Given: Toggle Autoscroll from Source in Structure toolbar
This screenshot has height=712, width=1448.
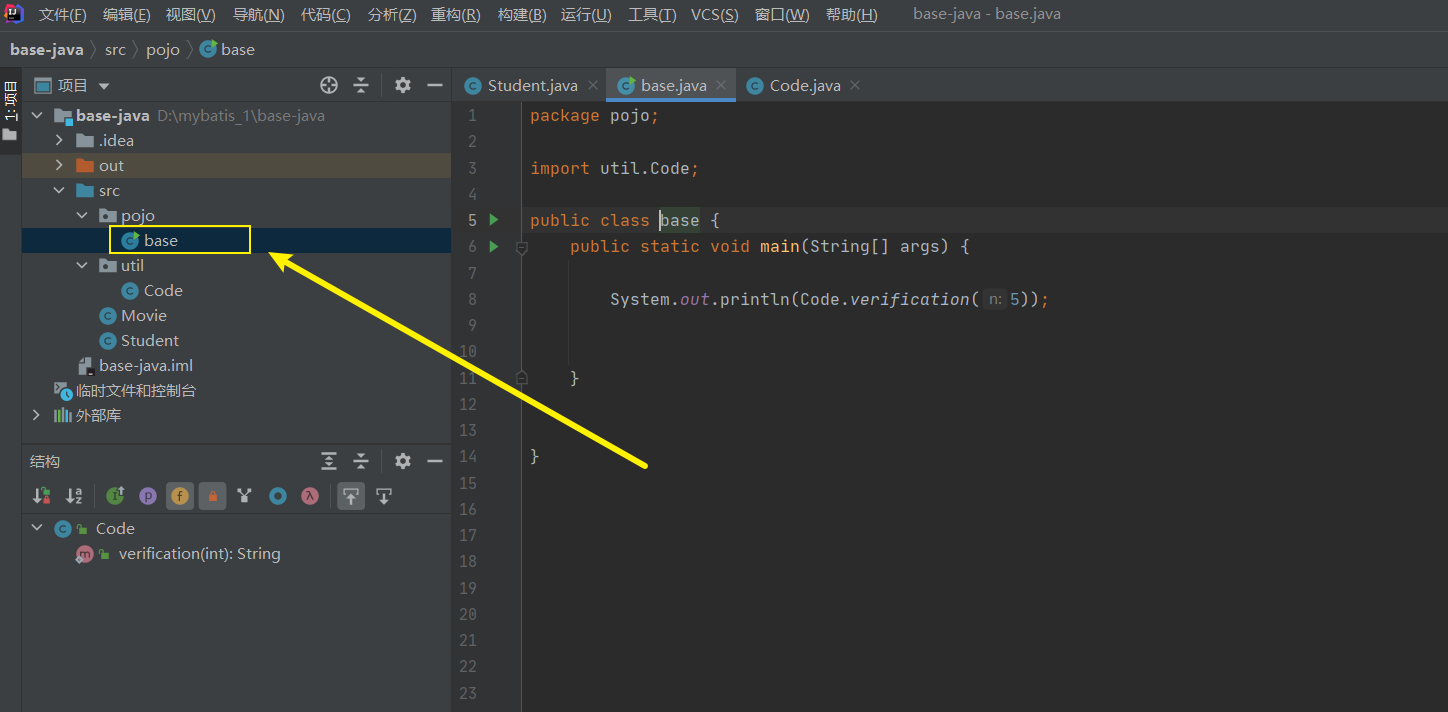Looking at the screenshot, I should click(383, 495).
